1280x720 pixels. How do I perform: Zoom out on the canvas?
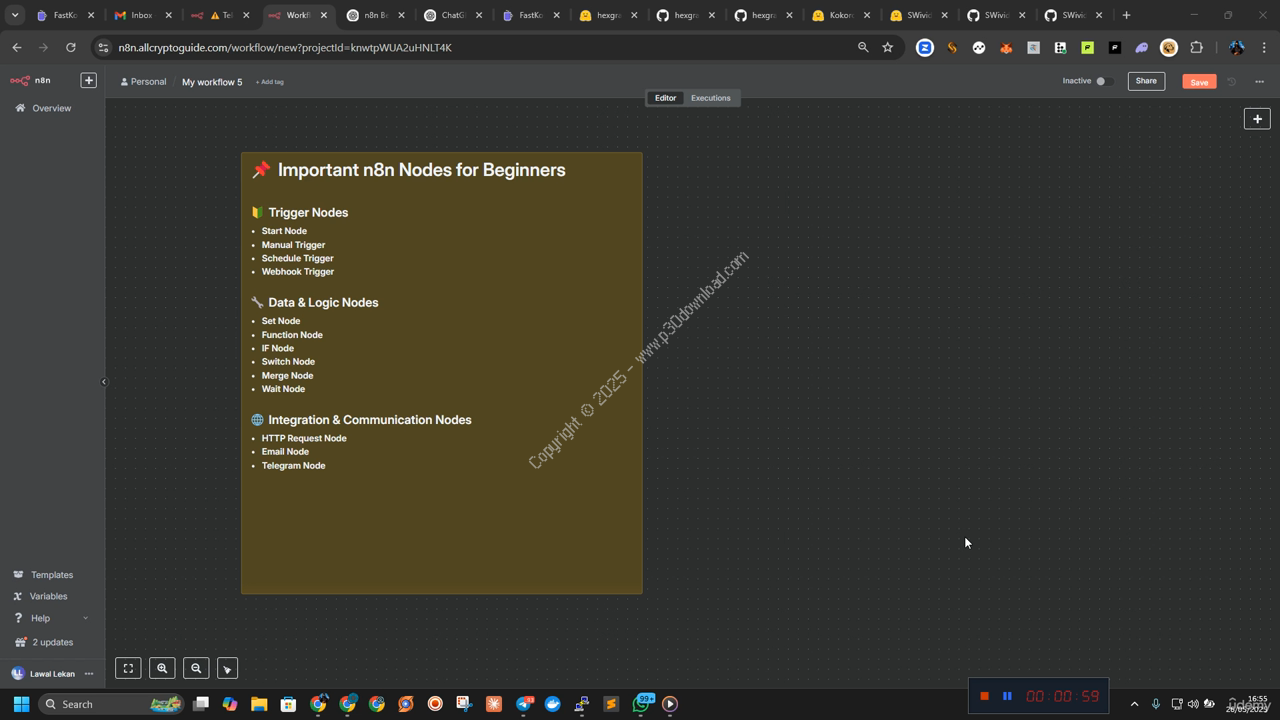[196, 668]
